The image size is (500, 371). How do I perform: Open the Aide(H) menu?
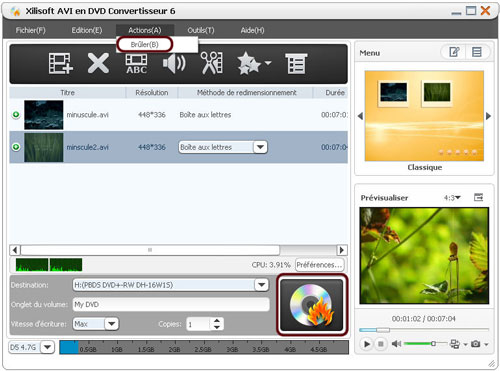point(252,30)
